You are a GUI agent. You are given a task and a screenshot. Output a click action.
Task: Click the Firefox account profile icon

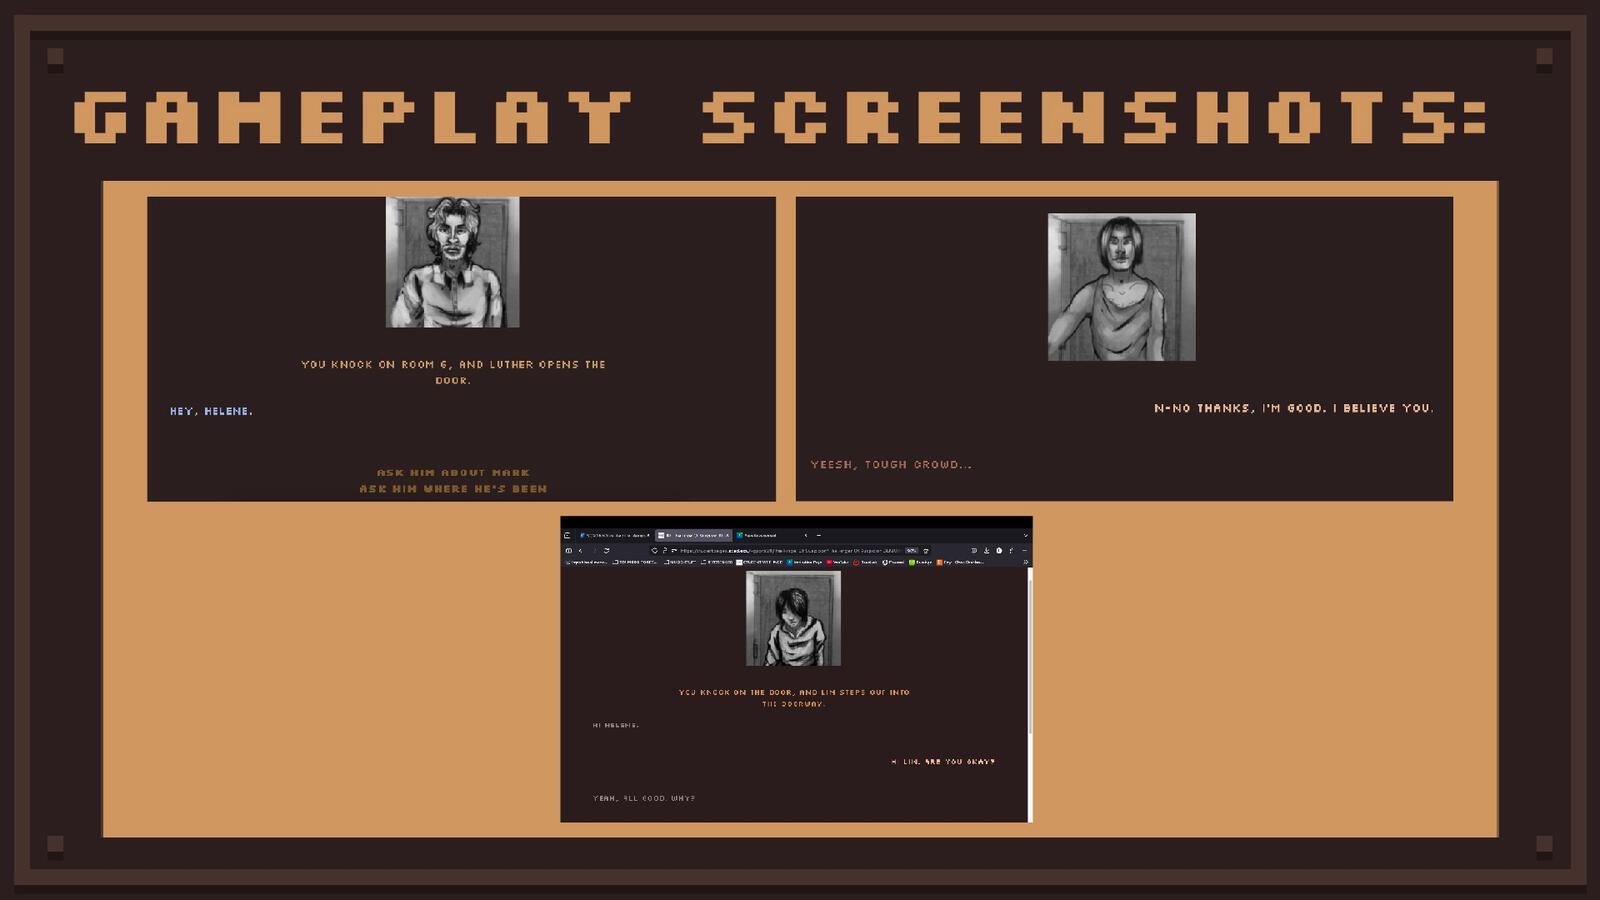[x=999, y=550]
